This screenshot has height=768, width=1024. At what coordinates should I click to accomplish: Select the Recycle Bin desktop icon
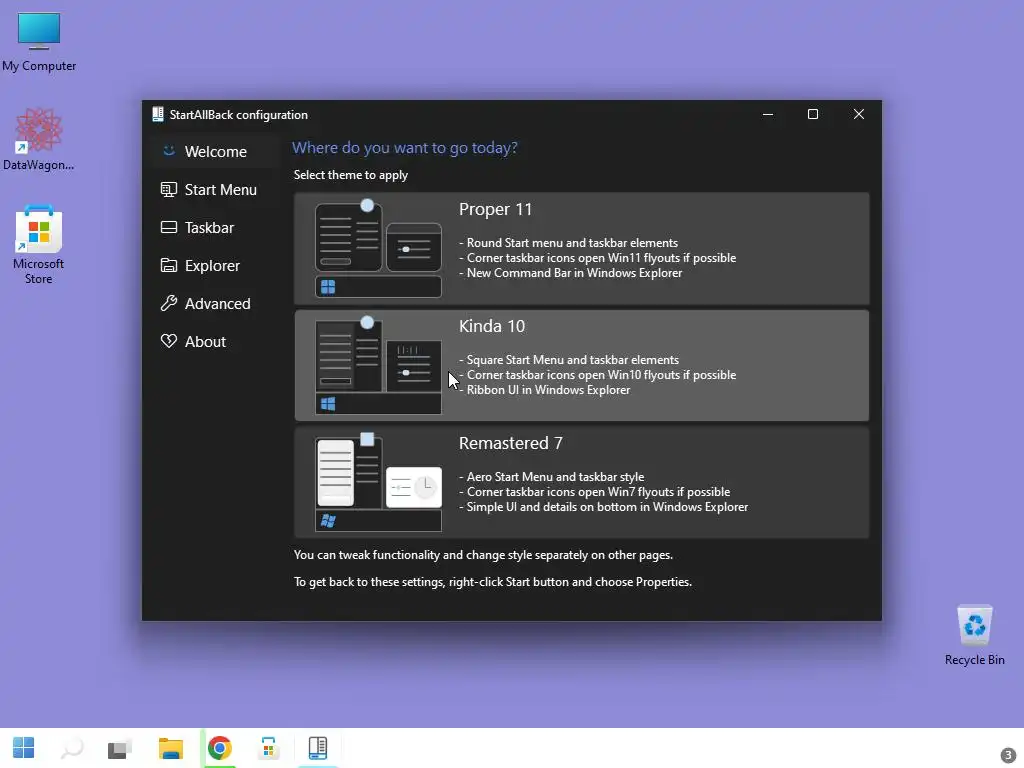click(974, 635)
